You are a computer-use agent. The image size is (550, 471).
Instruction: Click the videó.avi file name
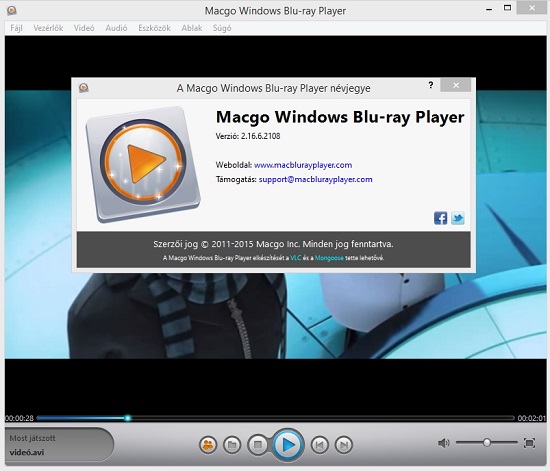point(27,452)
